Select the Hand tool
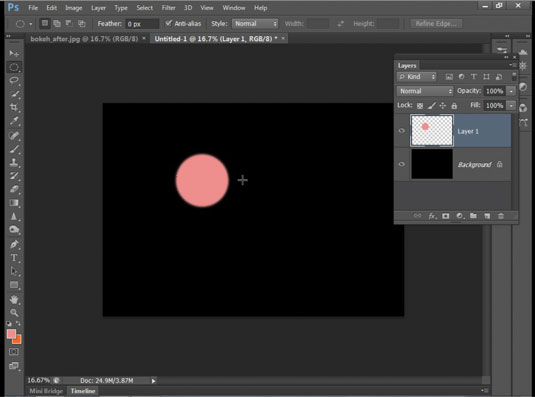535x397 pixels. (14, 299)
